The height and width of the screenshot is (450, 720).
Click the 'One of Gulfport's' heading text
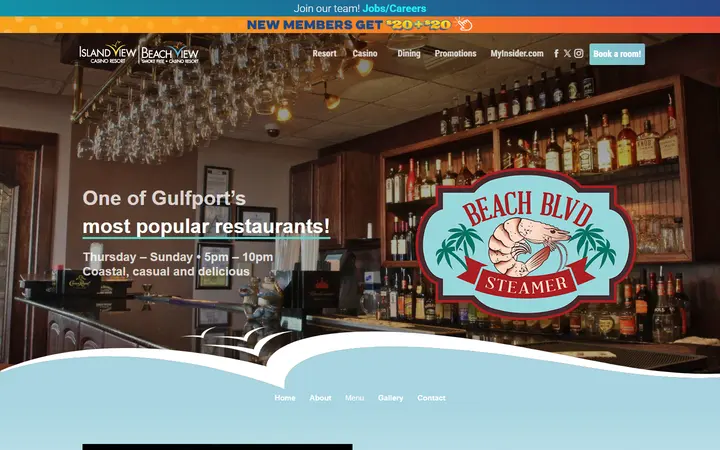164,198
